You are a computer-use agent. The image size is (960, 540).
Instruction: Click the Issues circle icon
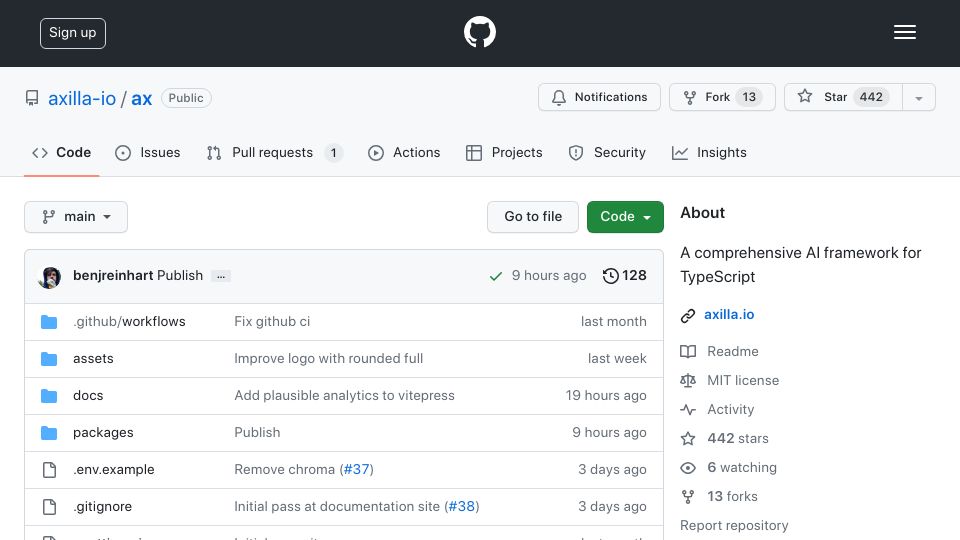[122, 152]
